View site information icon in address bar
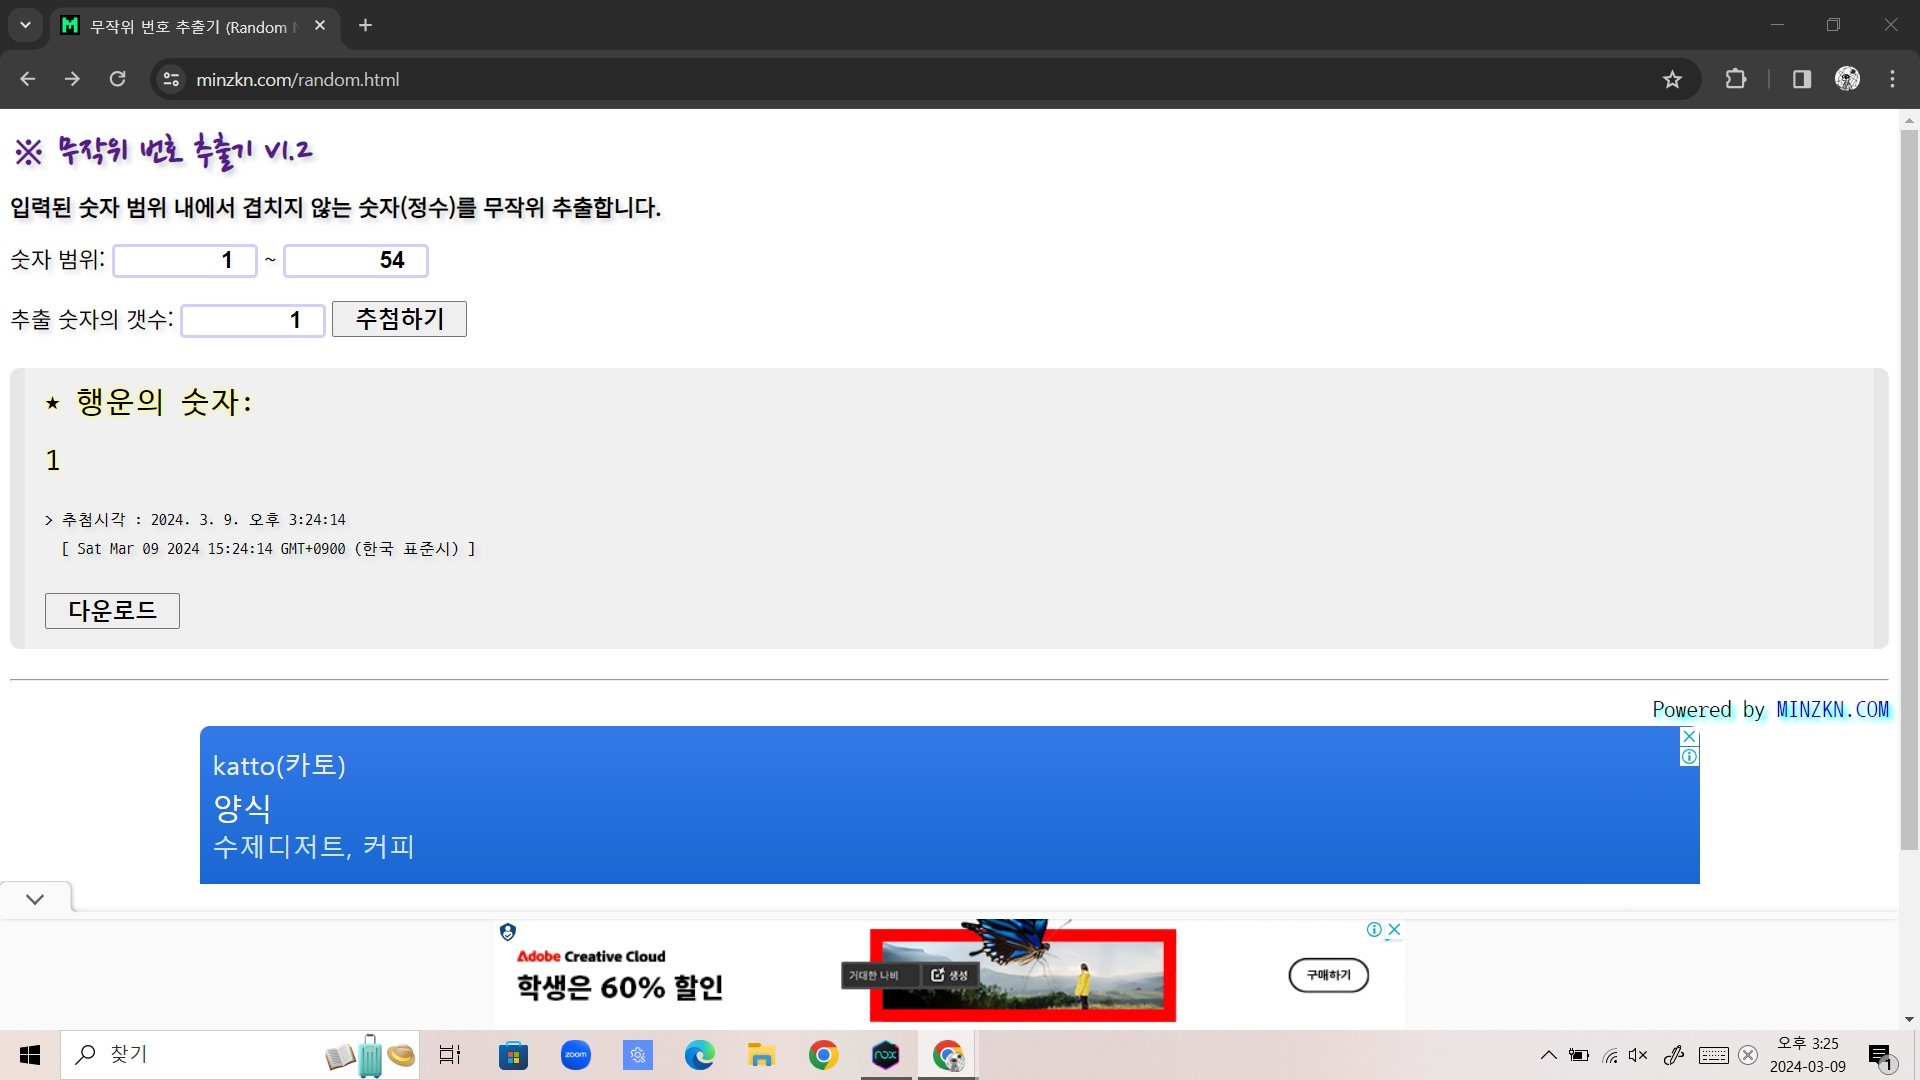 (171, 79)
